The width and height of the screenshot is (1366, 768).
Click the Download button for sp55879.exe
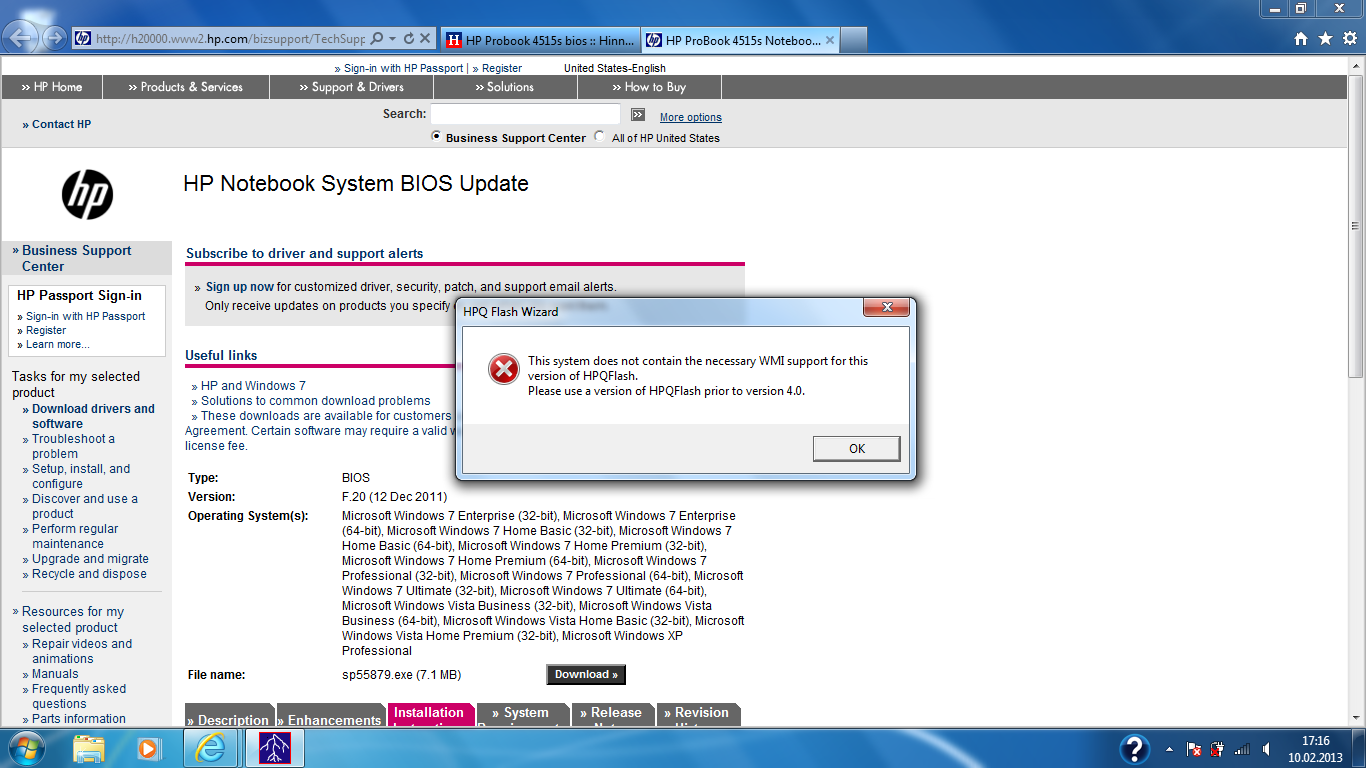click(586, 675)
